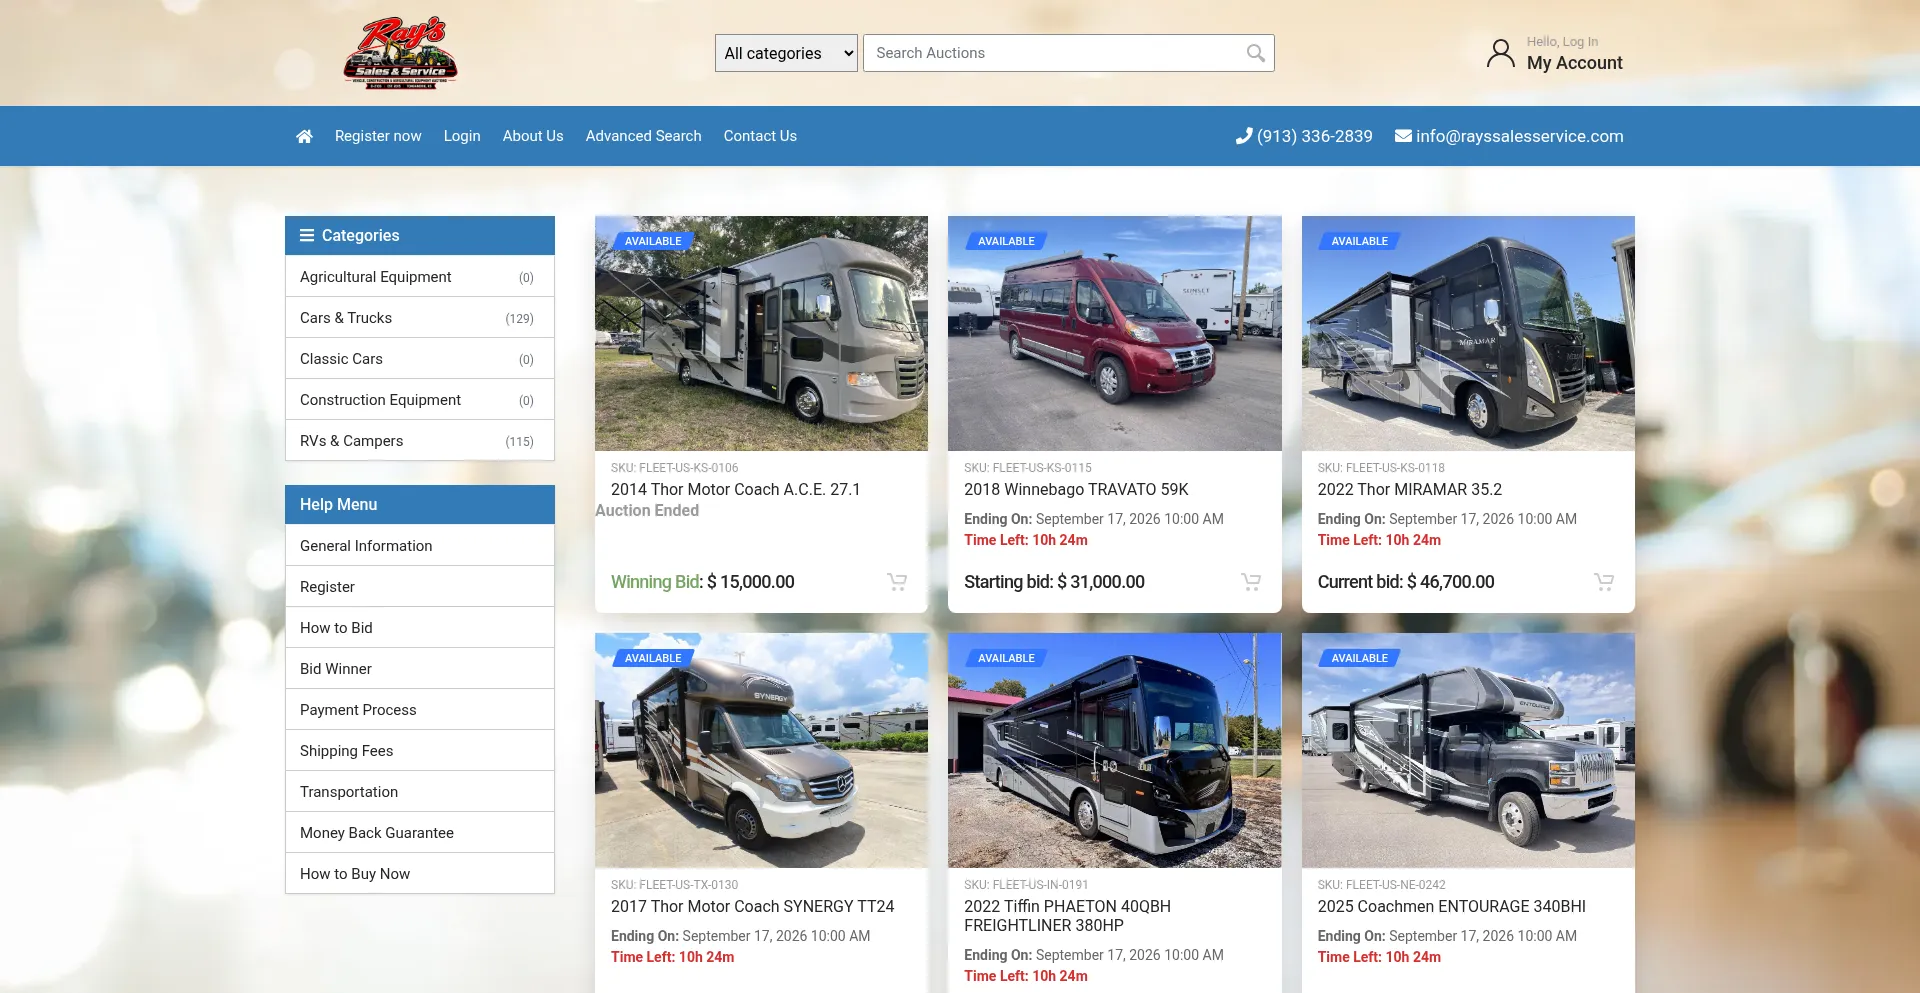Image resolution: width=1920 pixels, height=993 pixels.
Task: Open the All categories dropdown
Action: click(x=786, y=53)
